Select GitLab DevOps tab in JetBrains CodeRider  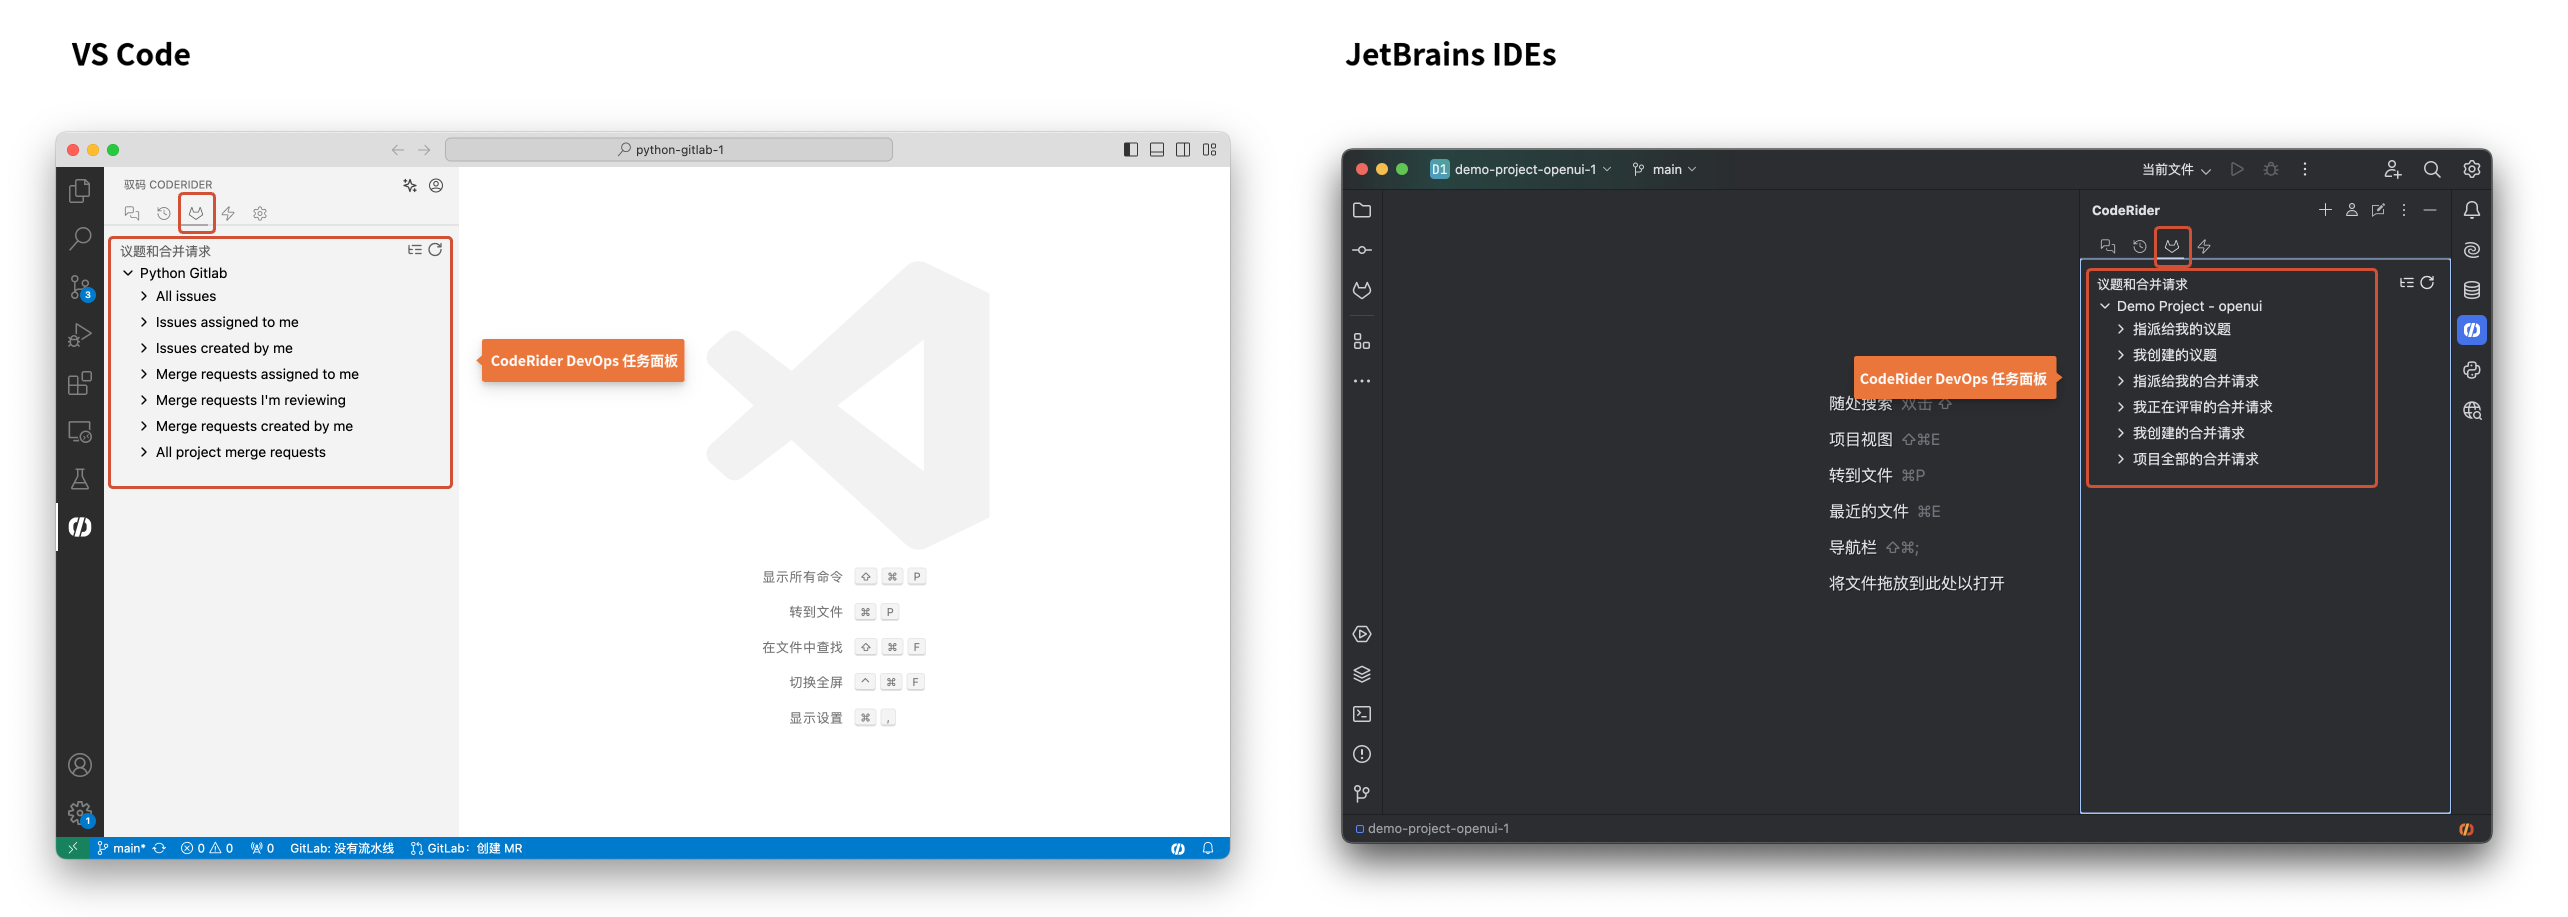[x=2172, y=246]
